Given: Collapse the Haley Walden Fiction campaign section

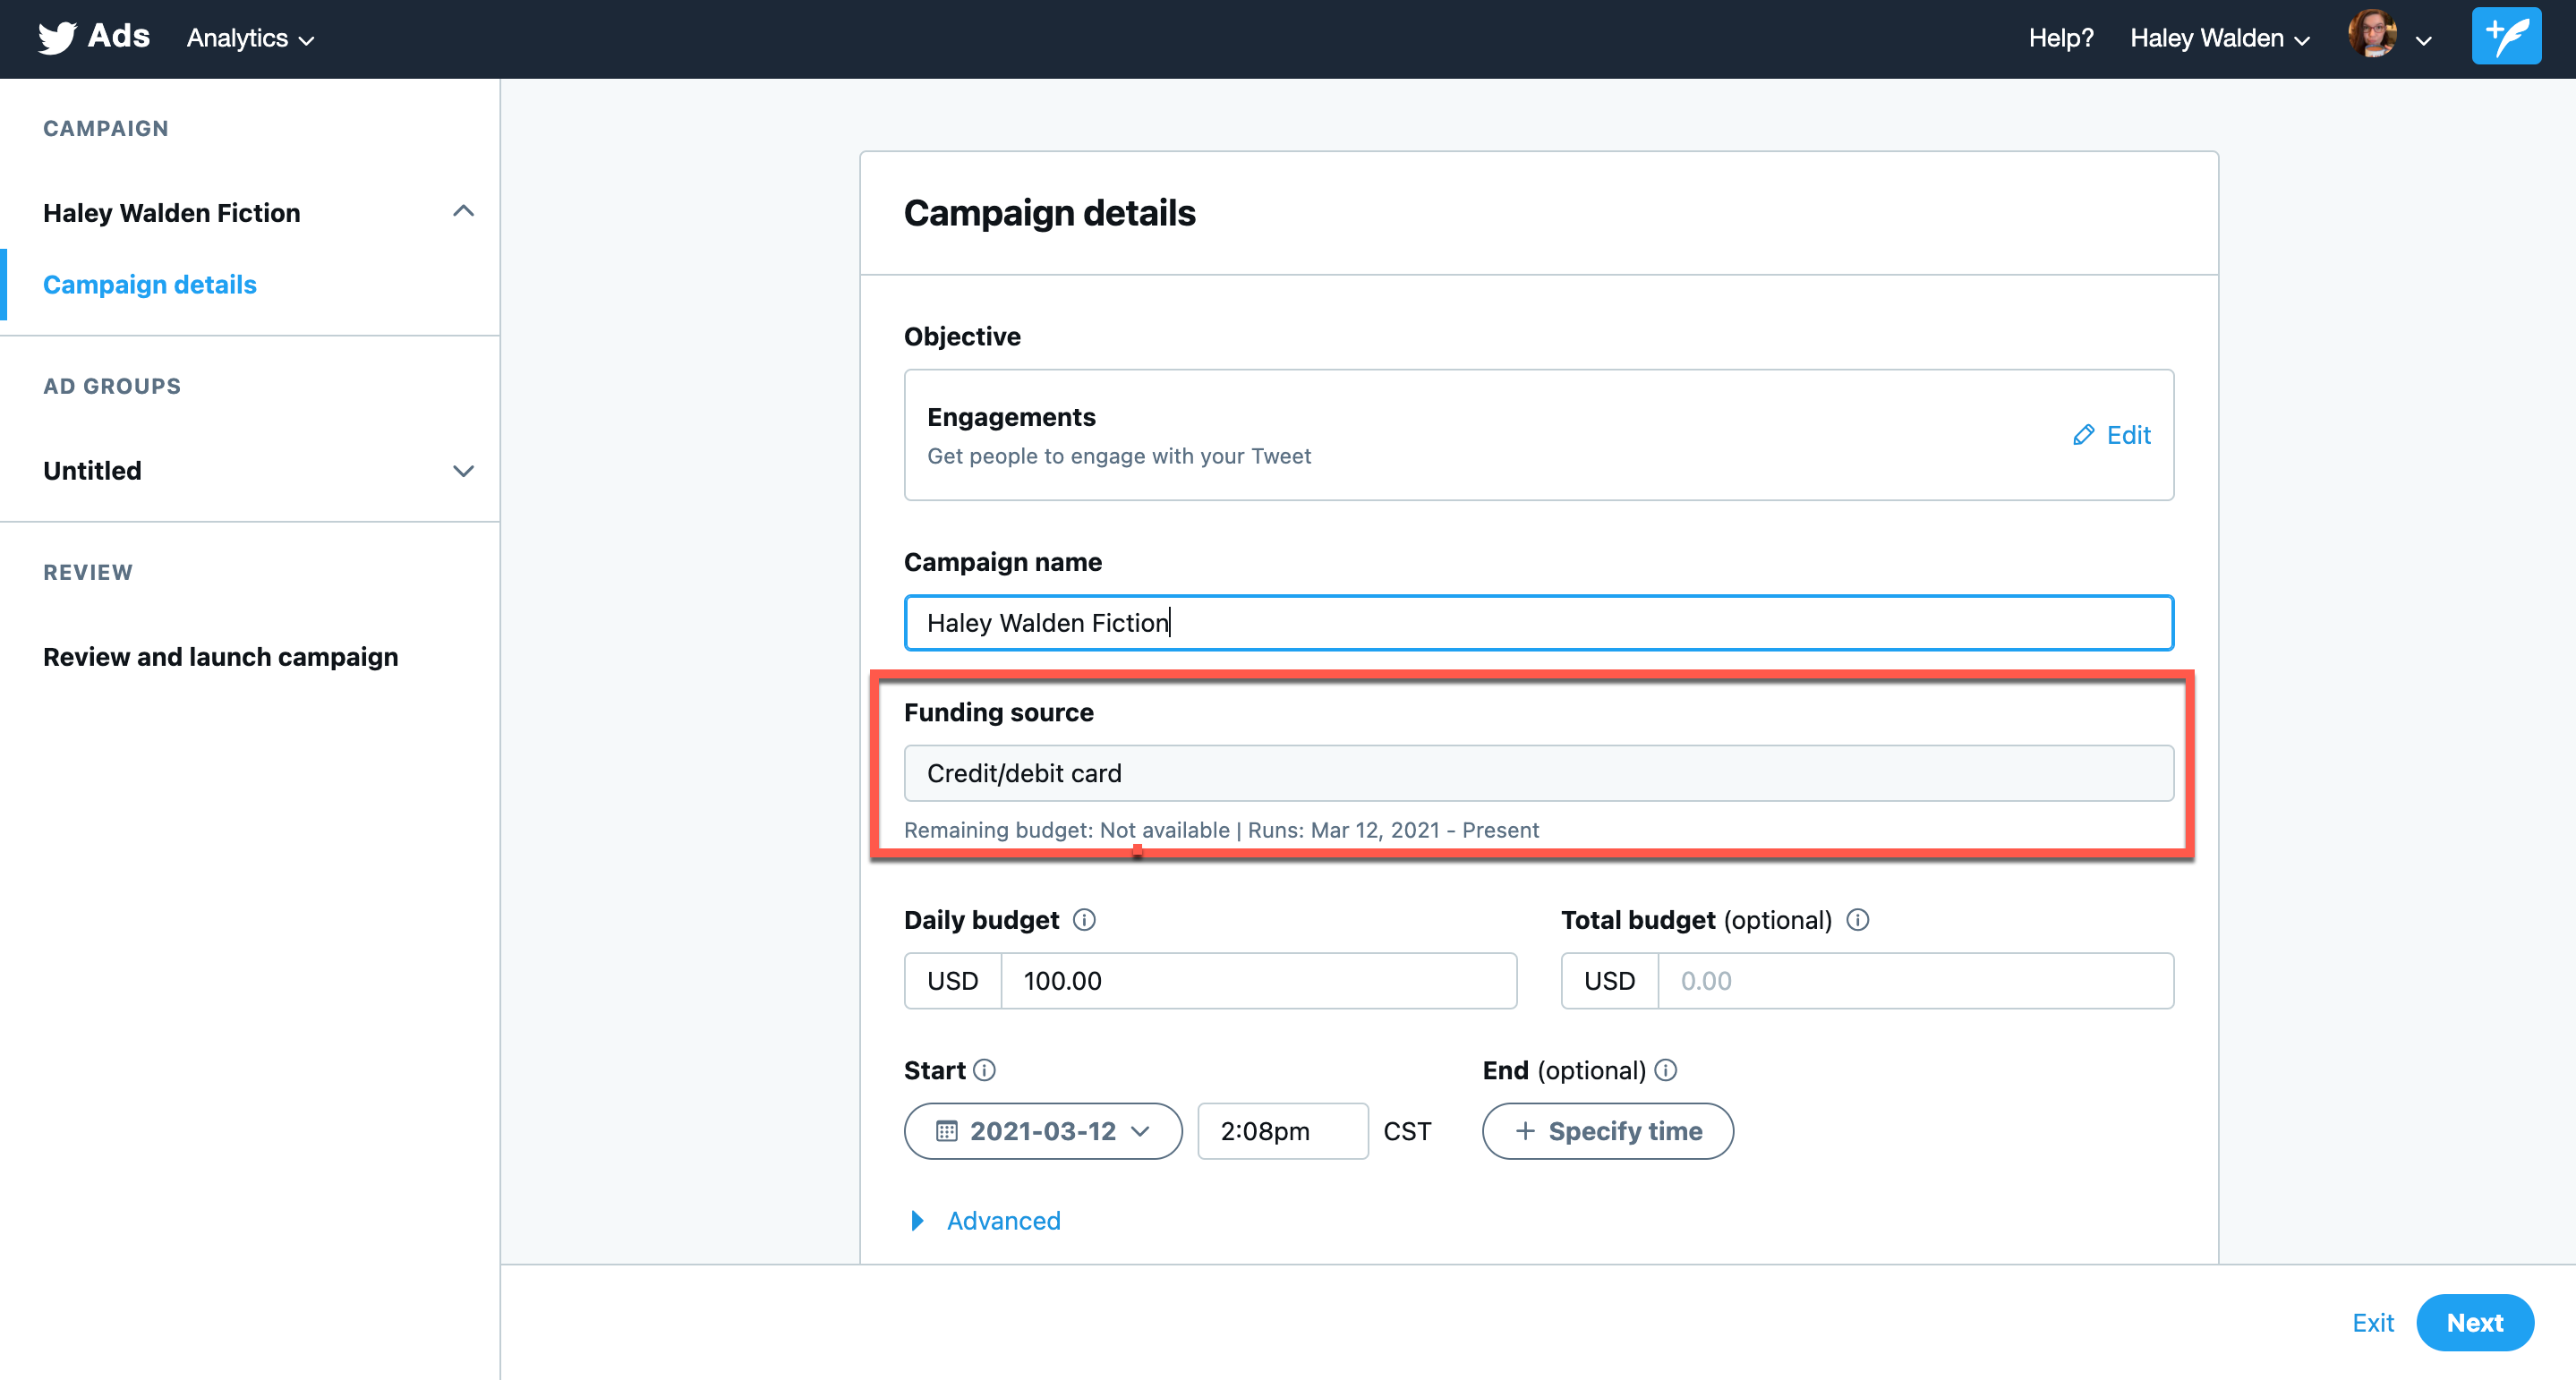Looking at the screenshot, I should click(463, 211).
